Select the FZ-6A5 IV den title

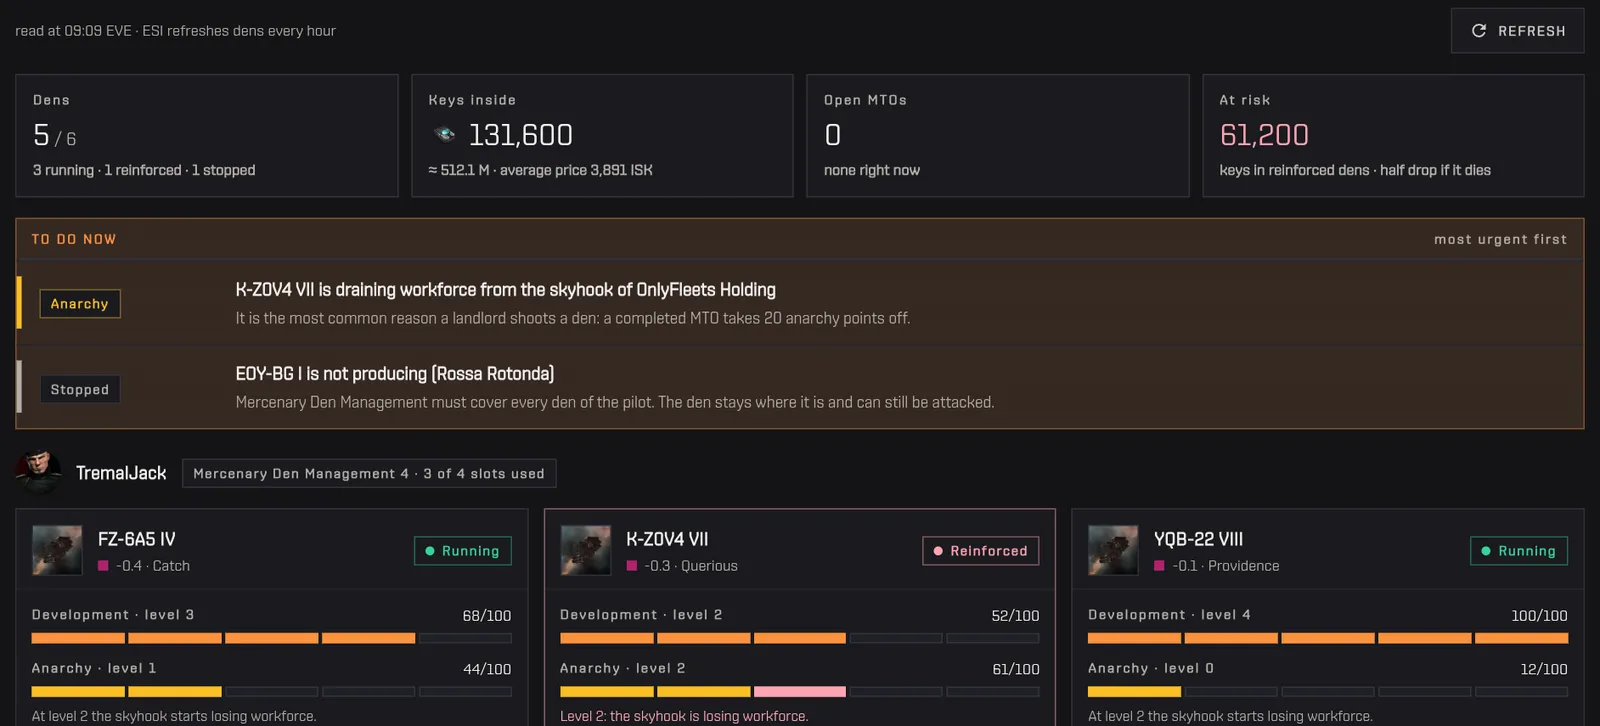pyautogui.click(x=136, y=539)
